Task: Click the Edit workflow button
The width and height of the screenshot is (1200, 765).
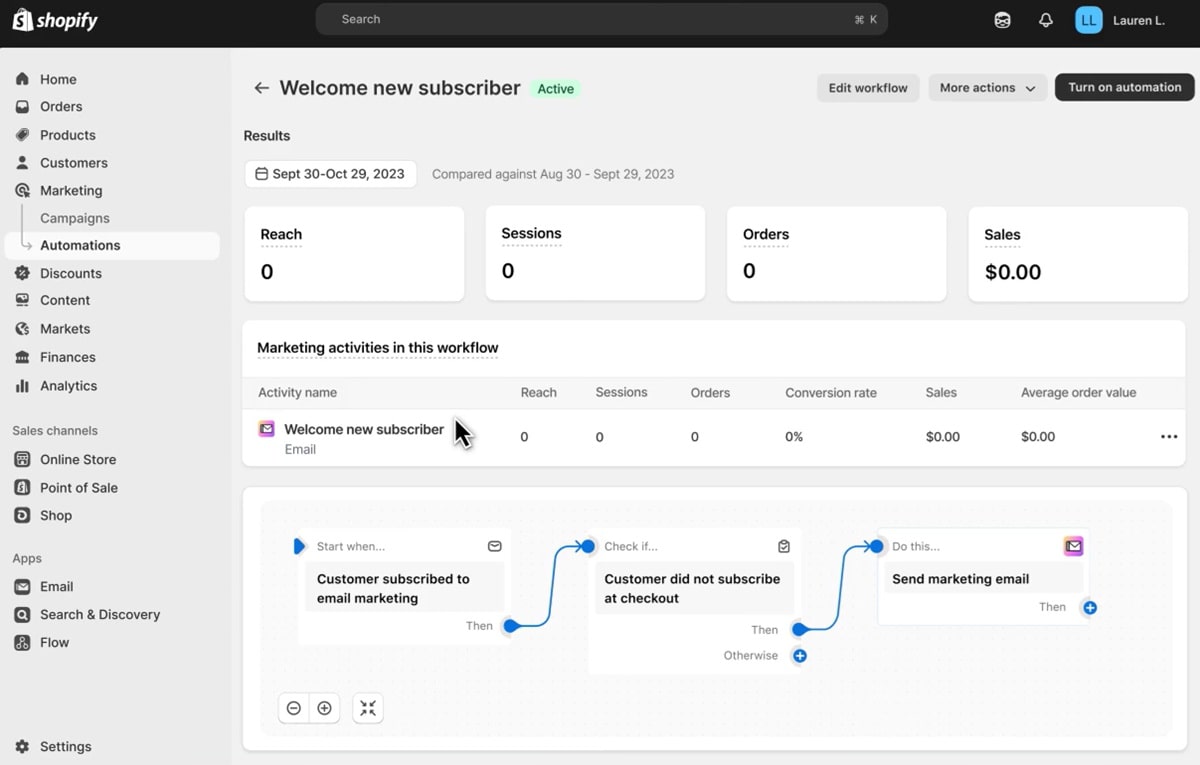Action: coord(868,87)
